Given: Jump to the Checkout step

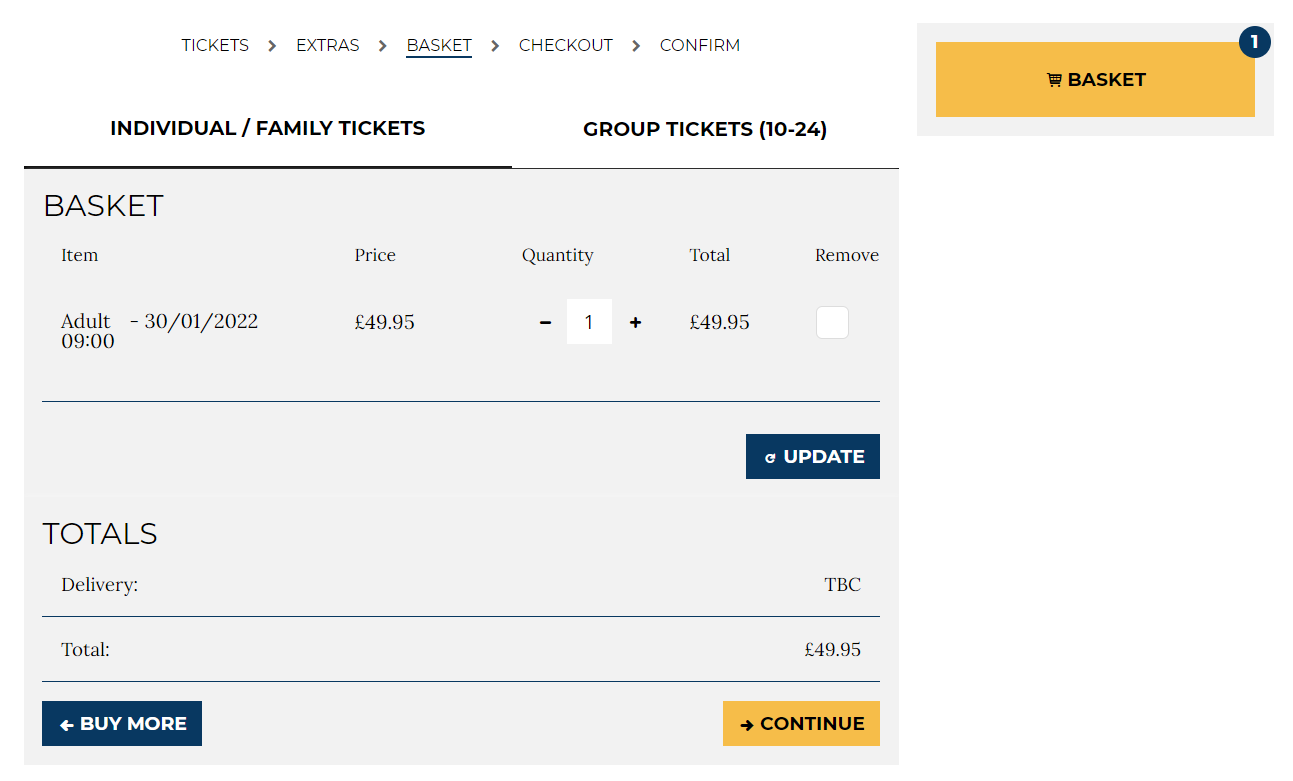Looking at the screenshot, I should pyautogui.click(x=565, y=45).
